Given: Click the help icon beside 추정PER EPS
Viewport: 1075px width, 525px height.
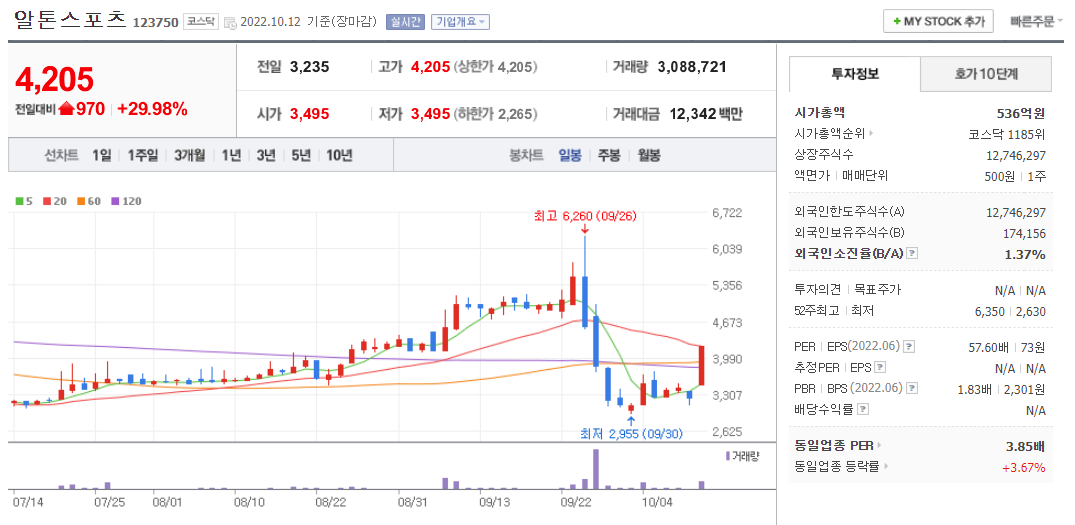Looking at the screenshot, I should tap(880, 367).
